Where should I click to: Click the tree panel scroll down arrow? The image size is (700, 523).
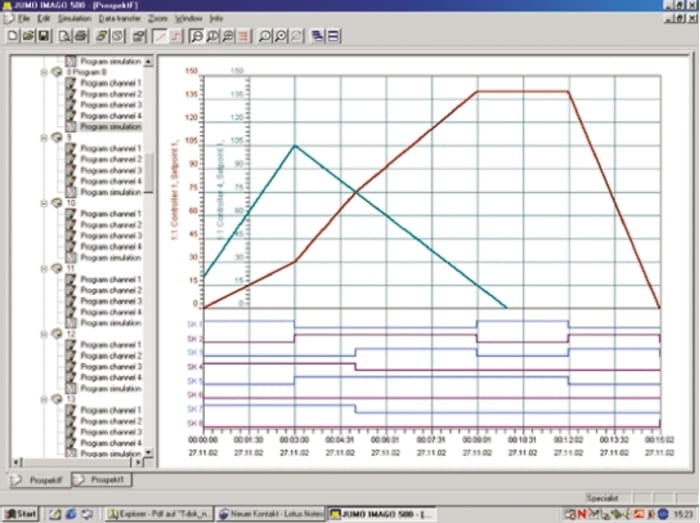tap(149, 452)
